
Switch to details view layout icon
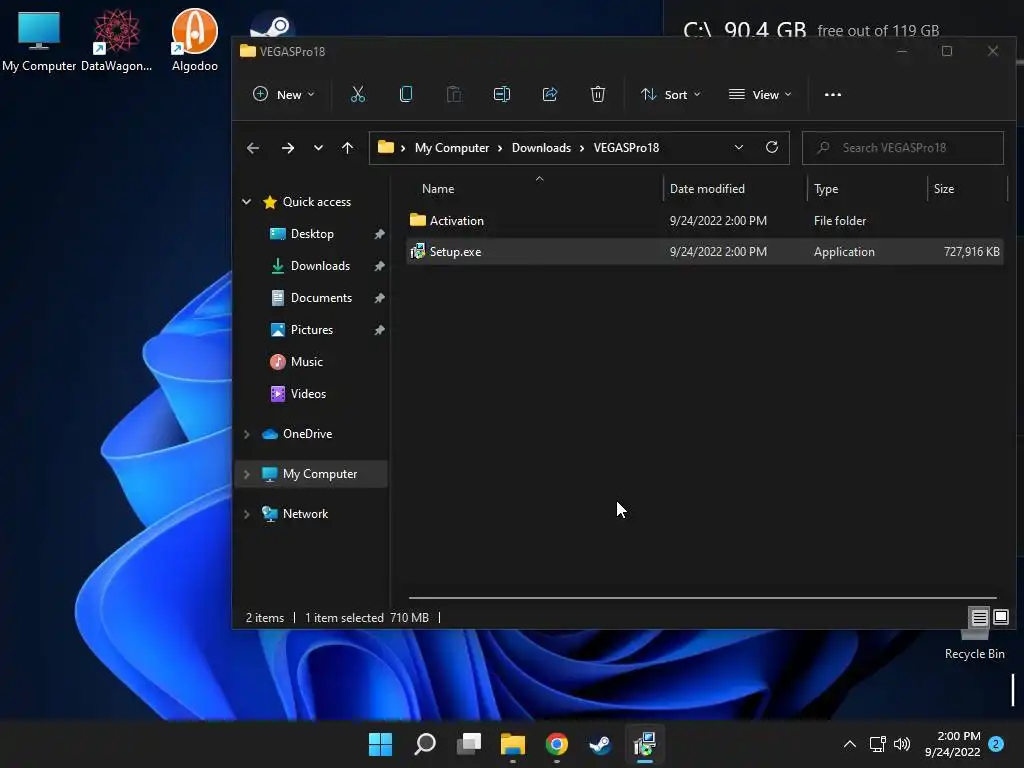tap(979, 617)
